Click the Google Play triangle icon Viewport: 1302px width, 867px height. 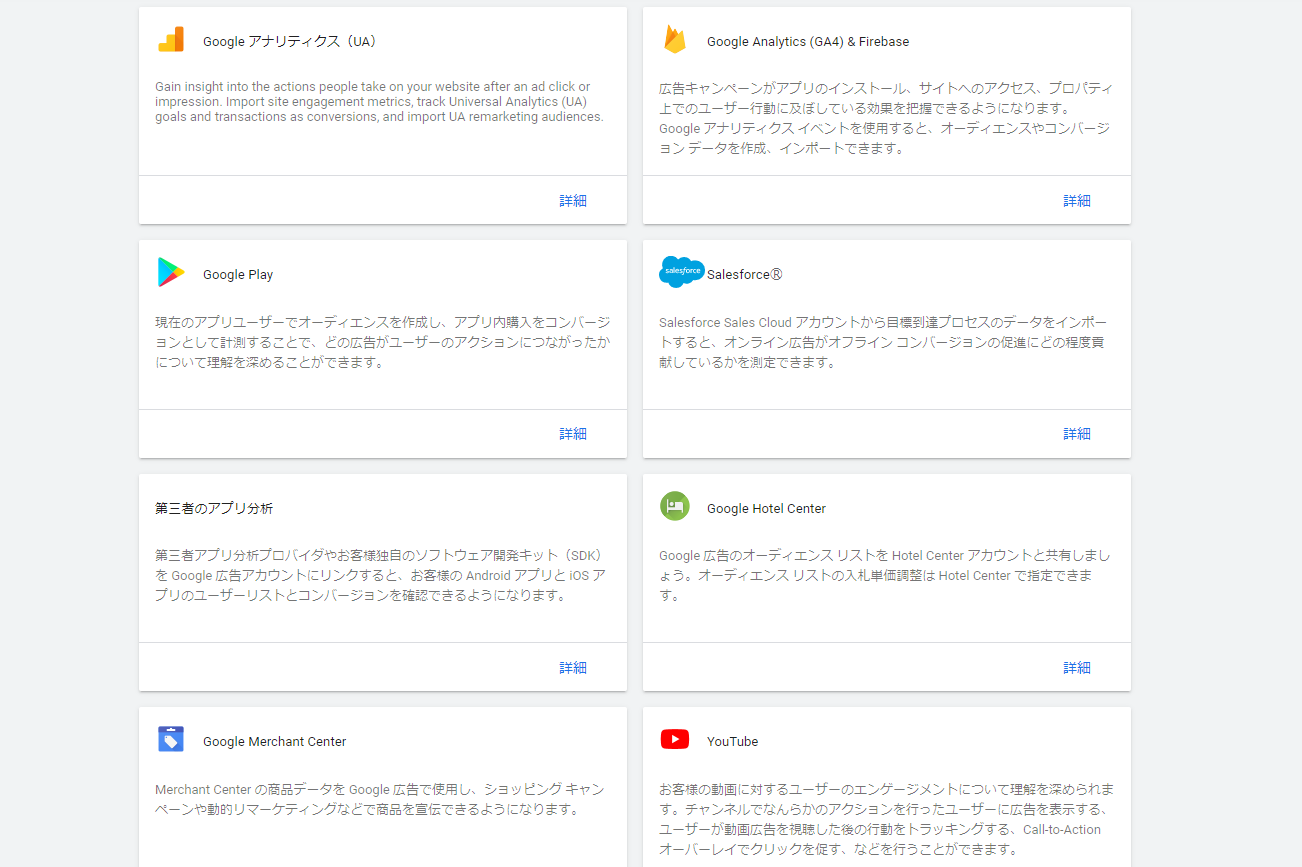pyautogui.click(x=171, y=273)
